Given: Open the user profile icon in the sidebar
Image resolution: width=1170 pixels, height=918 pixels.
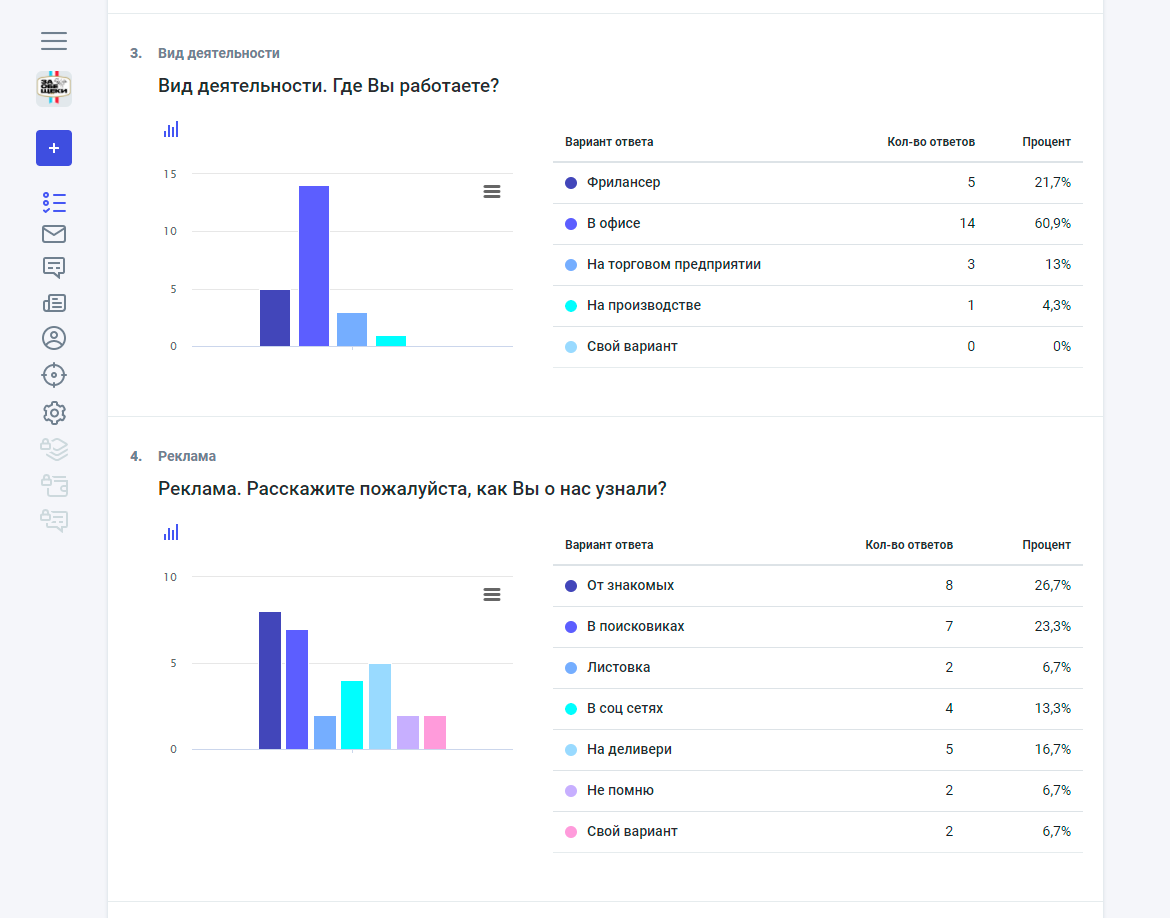Looking at the screenshot, I should (54, 338).
